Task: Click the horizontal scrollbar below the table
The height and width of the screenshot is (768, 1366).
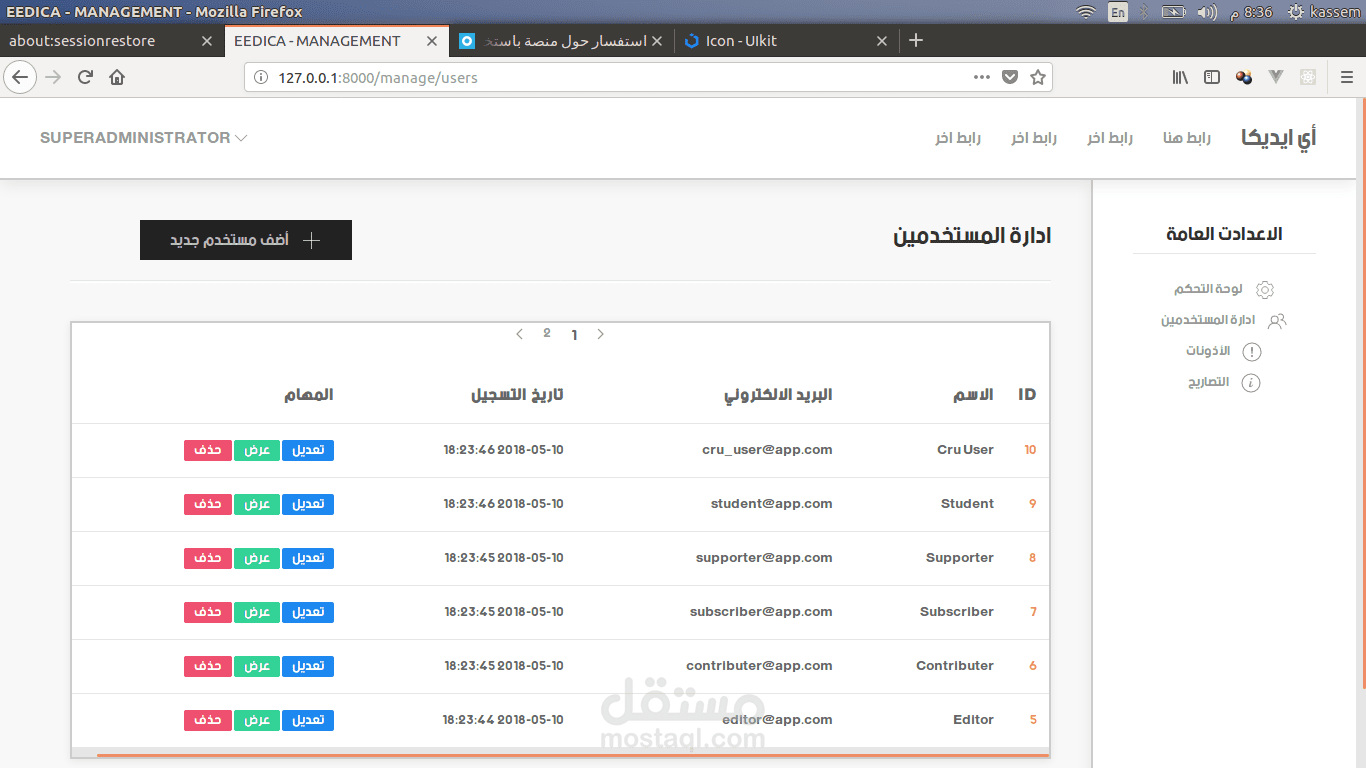Action: [560, 758]
